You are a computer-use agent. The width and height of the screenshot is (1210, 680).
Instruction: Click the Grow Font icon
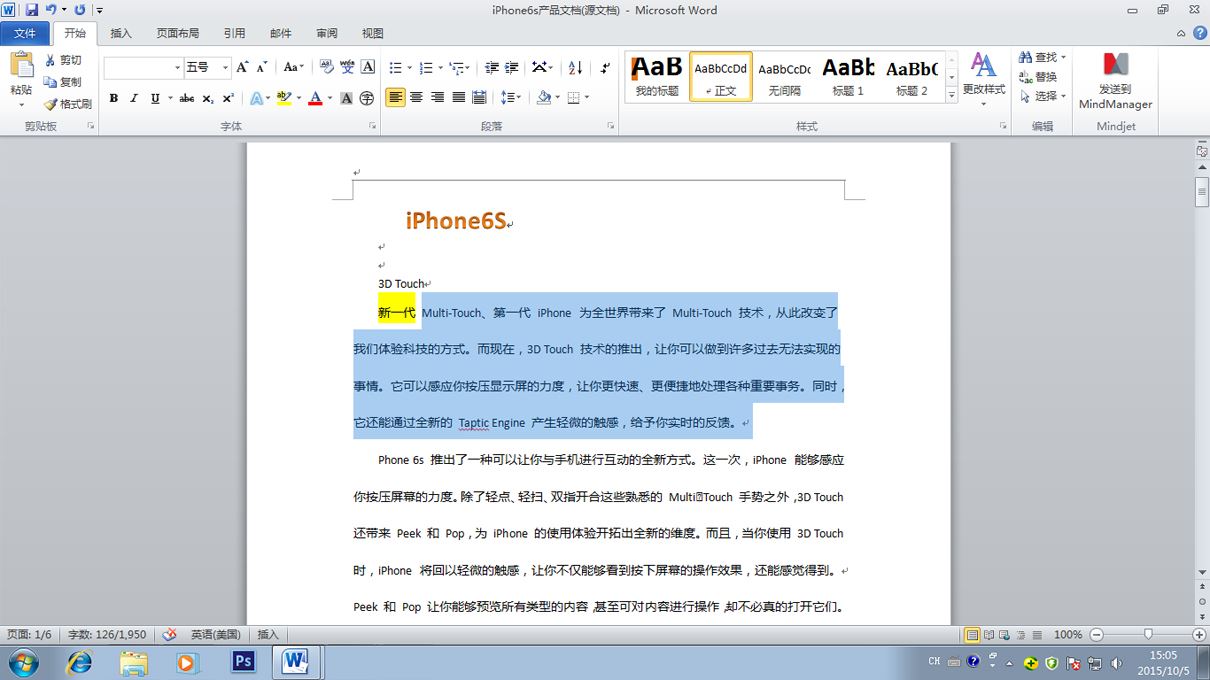tap(242, 67)
